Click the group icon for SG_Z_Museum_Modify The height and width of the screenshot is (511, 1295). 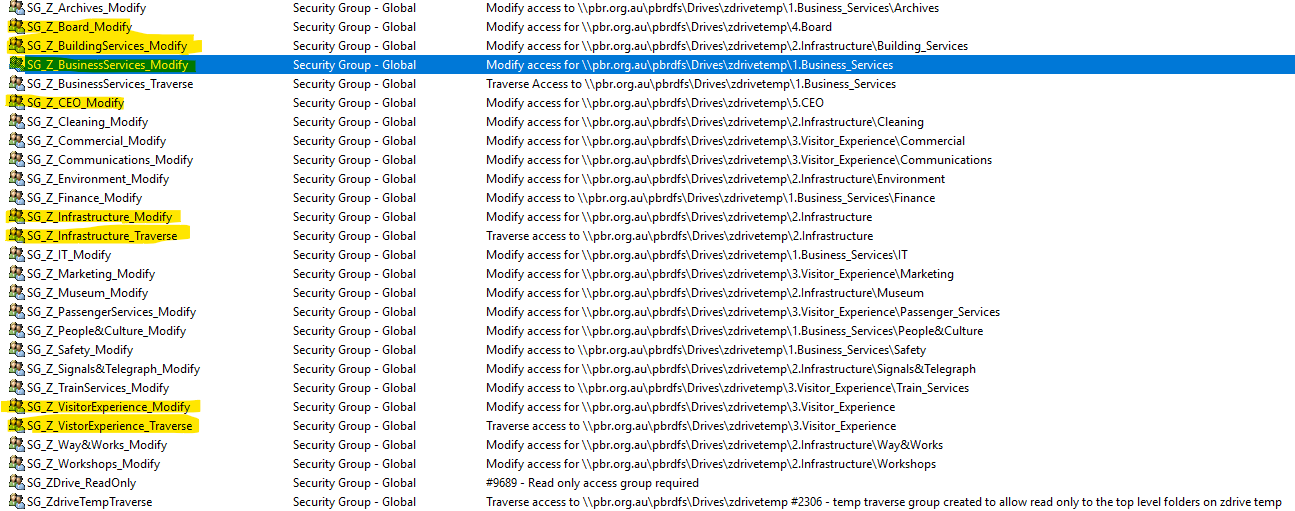point(16,293)
